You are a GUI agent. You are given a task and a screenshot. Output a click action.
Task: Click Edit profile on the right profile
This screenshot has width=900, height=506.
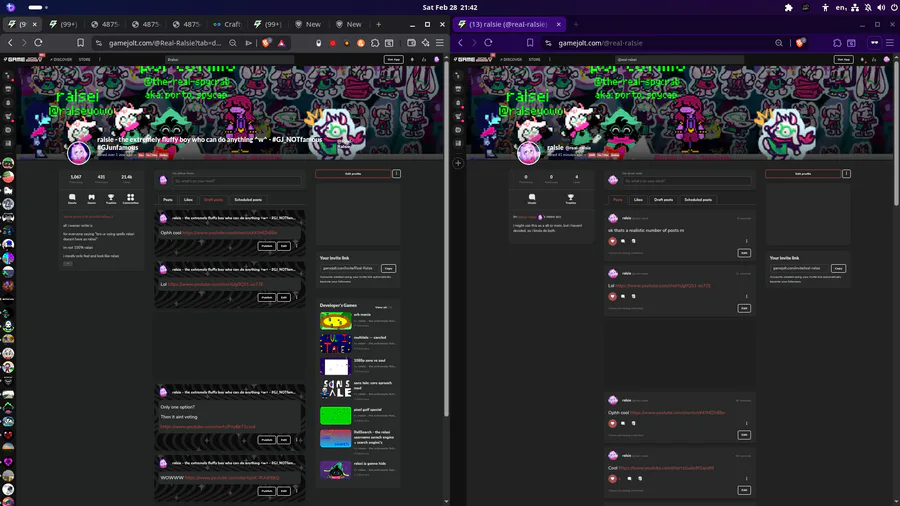pos(803,173)
